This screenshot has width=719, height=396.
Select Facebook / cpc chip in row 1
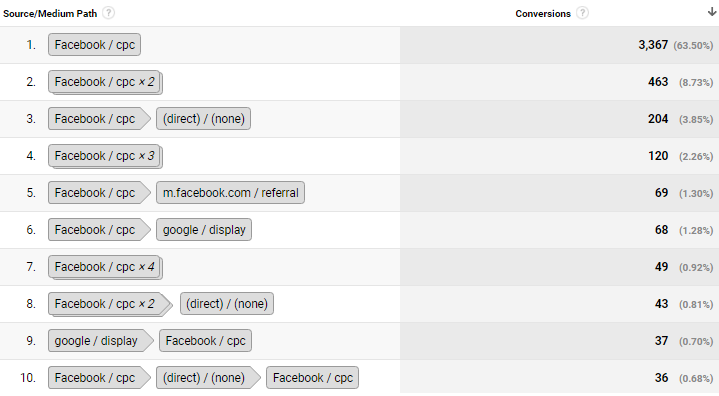94,44
